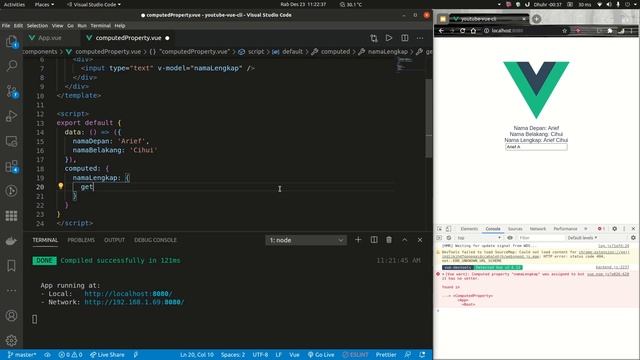Open the Docker view in activity bar
The height and width of the screenshot is (360, 640).
tap(11, 241)
